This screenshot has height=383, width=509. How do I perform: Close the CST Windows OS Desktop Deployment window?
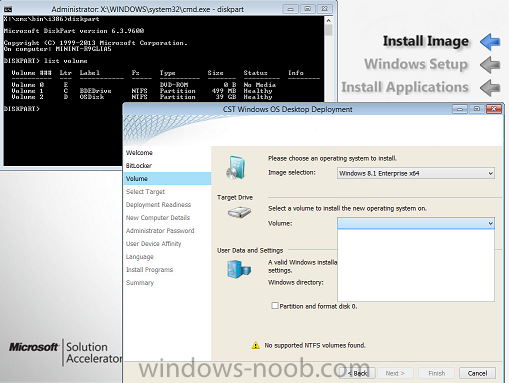[x=494, y=109]
